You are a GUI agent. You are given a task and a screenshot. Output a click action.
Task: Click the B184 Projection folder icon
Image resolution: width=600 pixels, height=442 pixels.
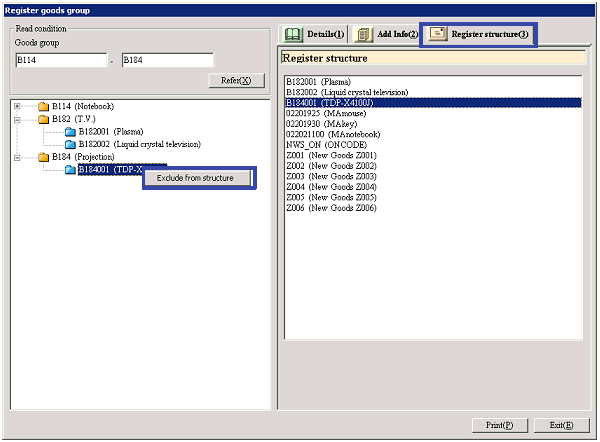point(43,157)
